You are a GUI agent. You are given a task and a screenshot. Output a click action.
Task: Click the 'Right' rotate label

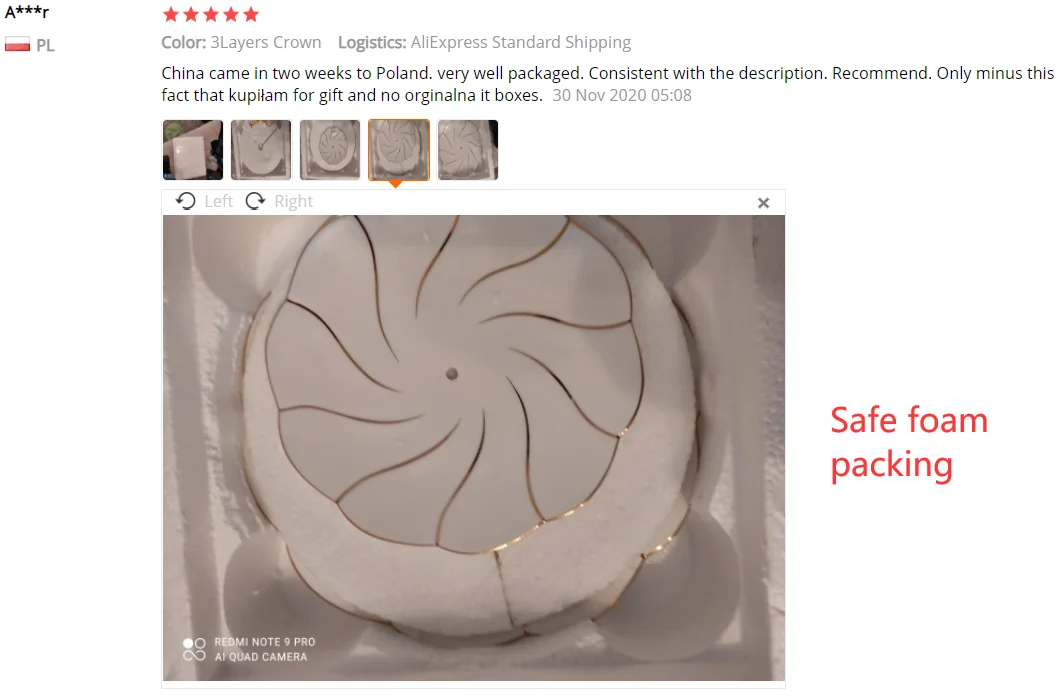point(294,201)
